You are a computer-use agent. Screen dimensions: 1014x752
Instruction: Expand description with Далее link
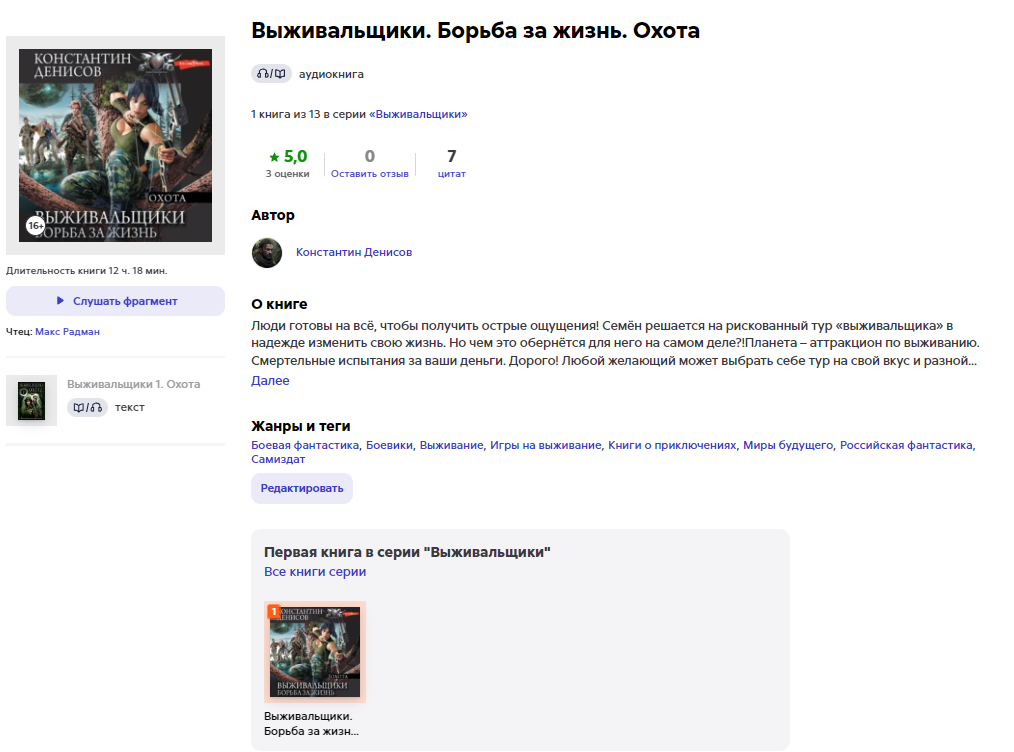tap(270, 381)
